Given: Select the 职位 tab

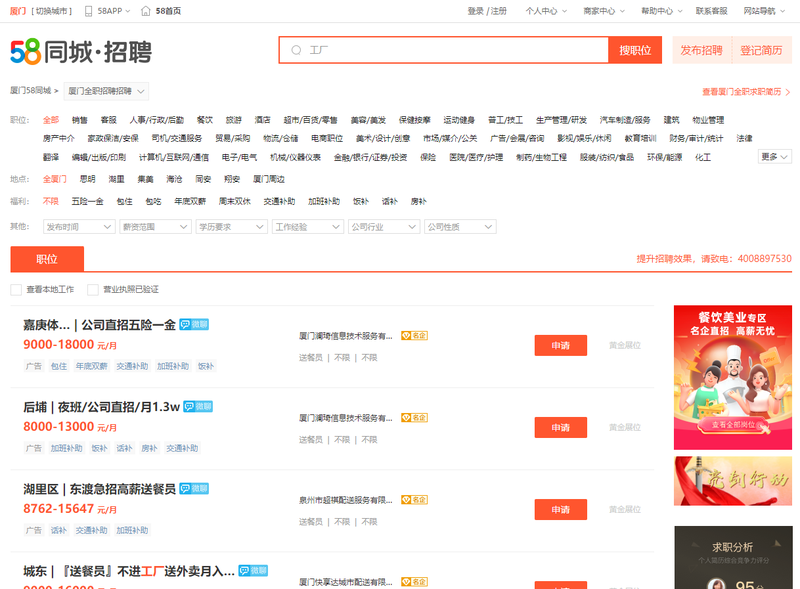Looking at the screenshot, I should coord(47,259).
